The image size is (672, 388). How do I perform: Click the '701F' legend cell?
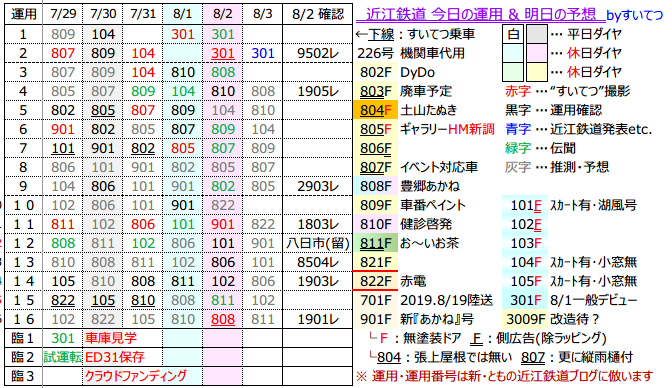[375, 300]
